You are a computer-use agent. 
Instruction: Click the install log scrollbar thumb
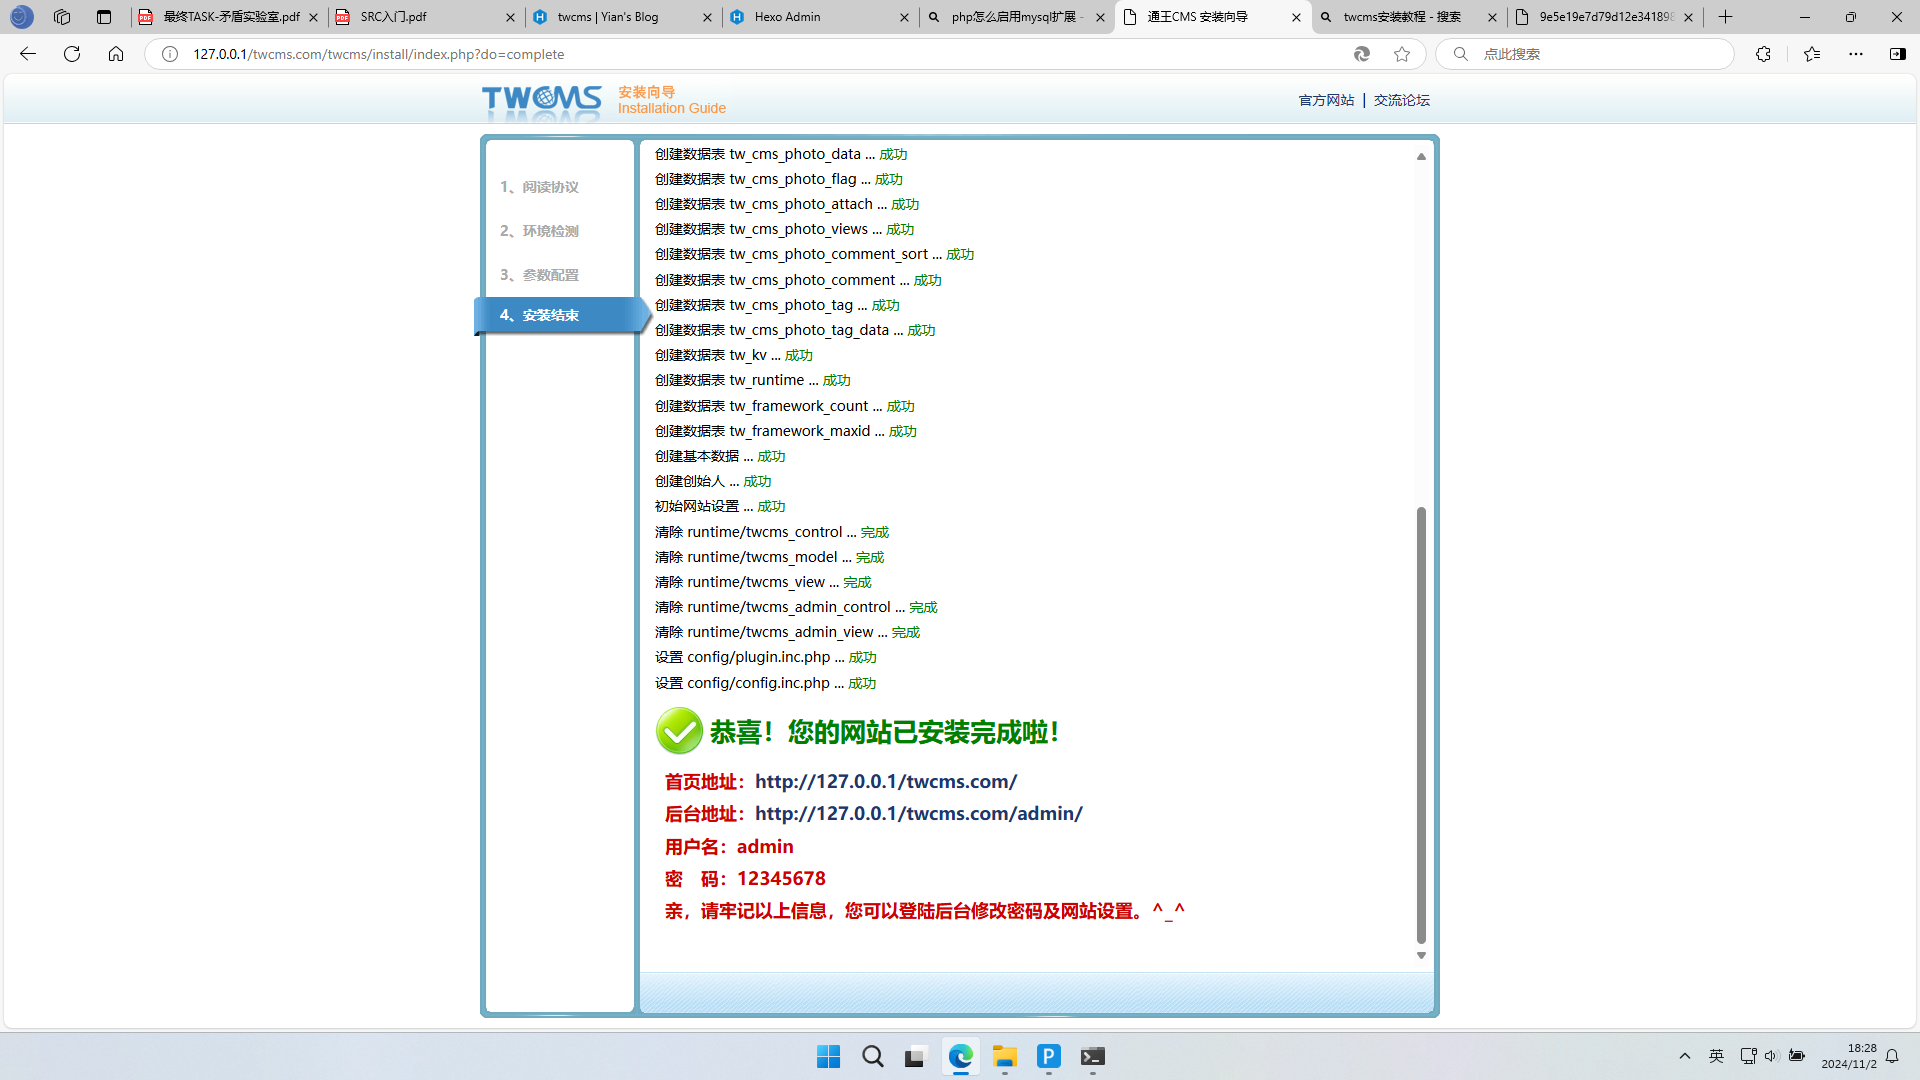(1421, 725)
